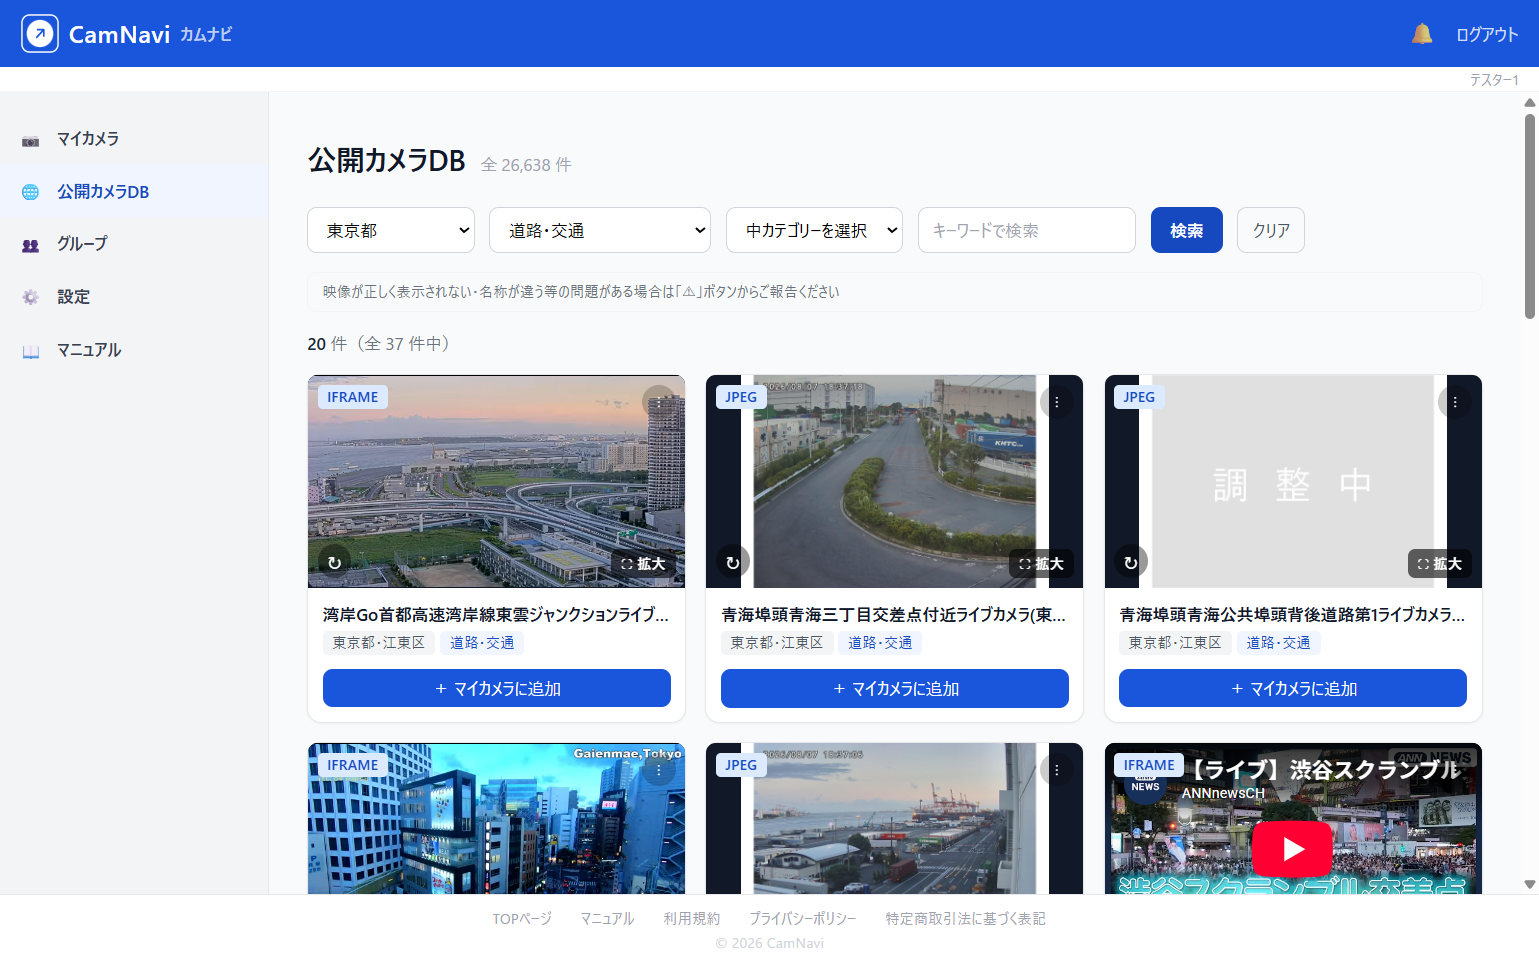Click the マイカメラ camera icon in sidebar
1539x967 pixels.
[x=31, y=140]
